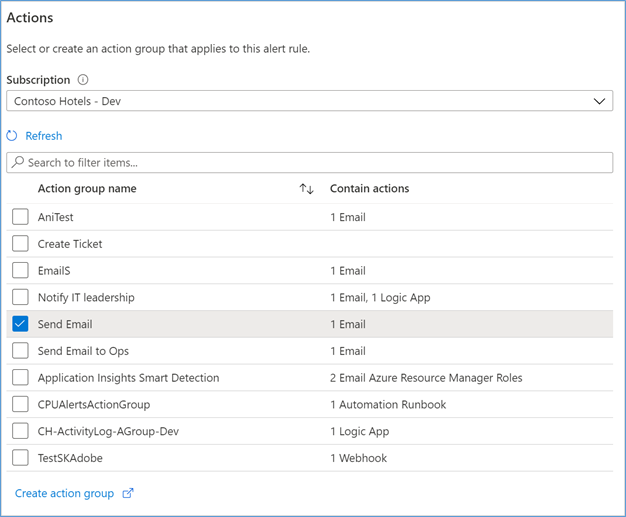This screenshot has height=517, width=626.
Task: Click the magnifier search icon
Action: pos(18,162)
